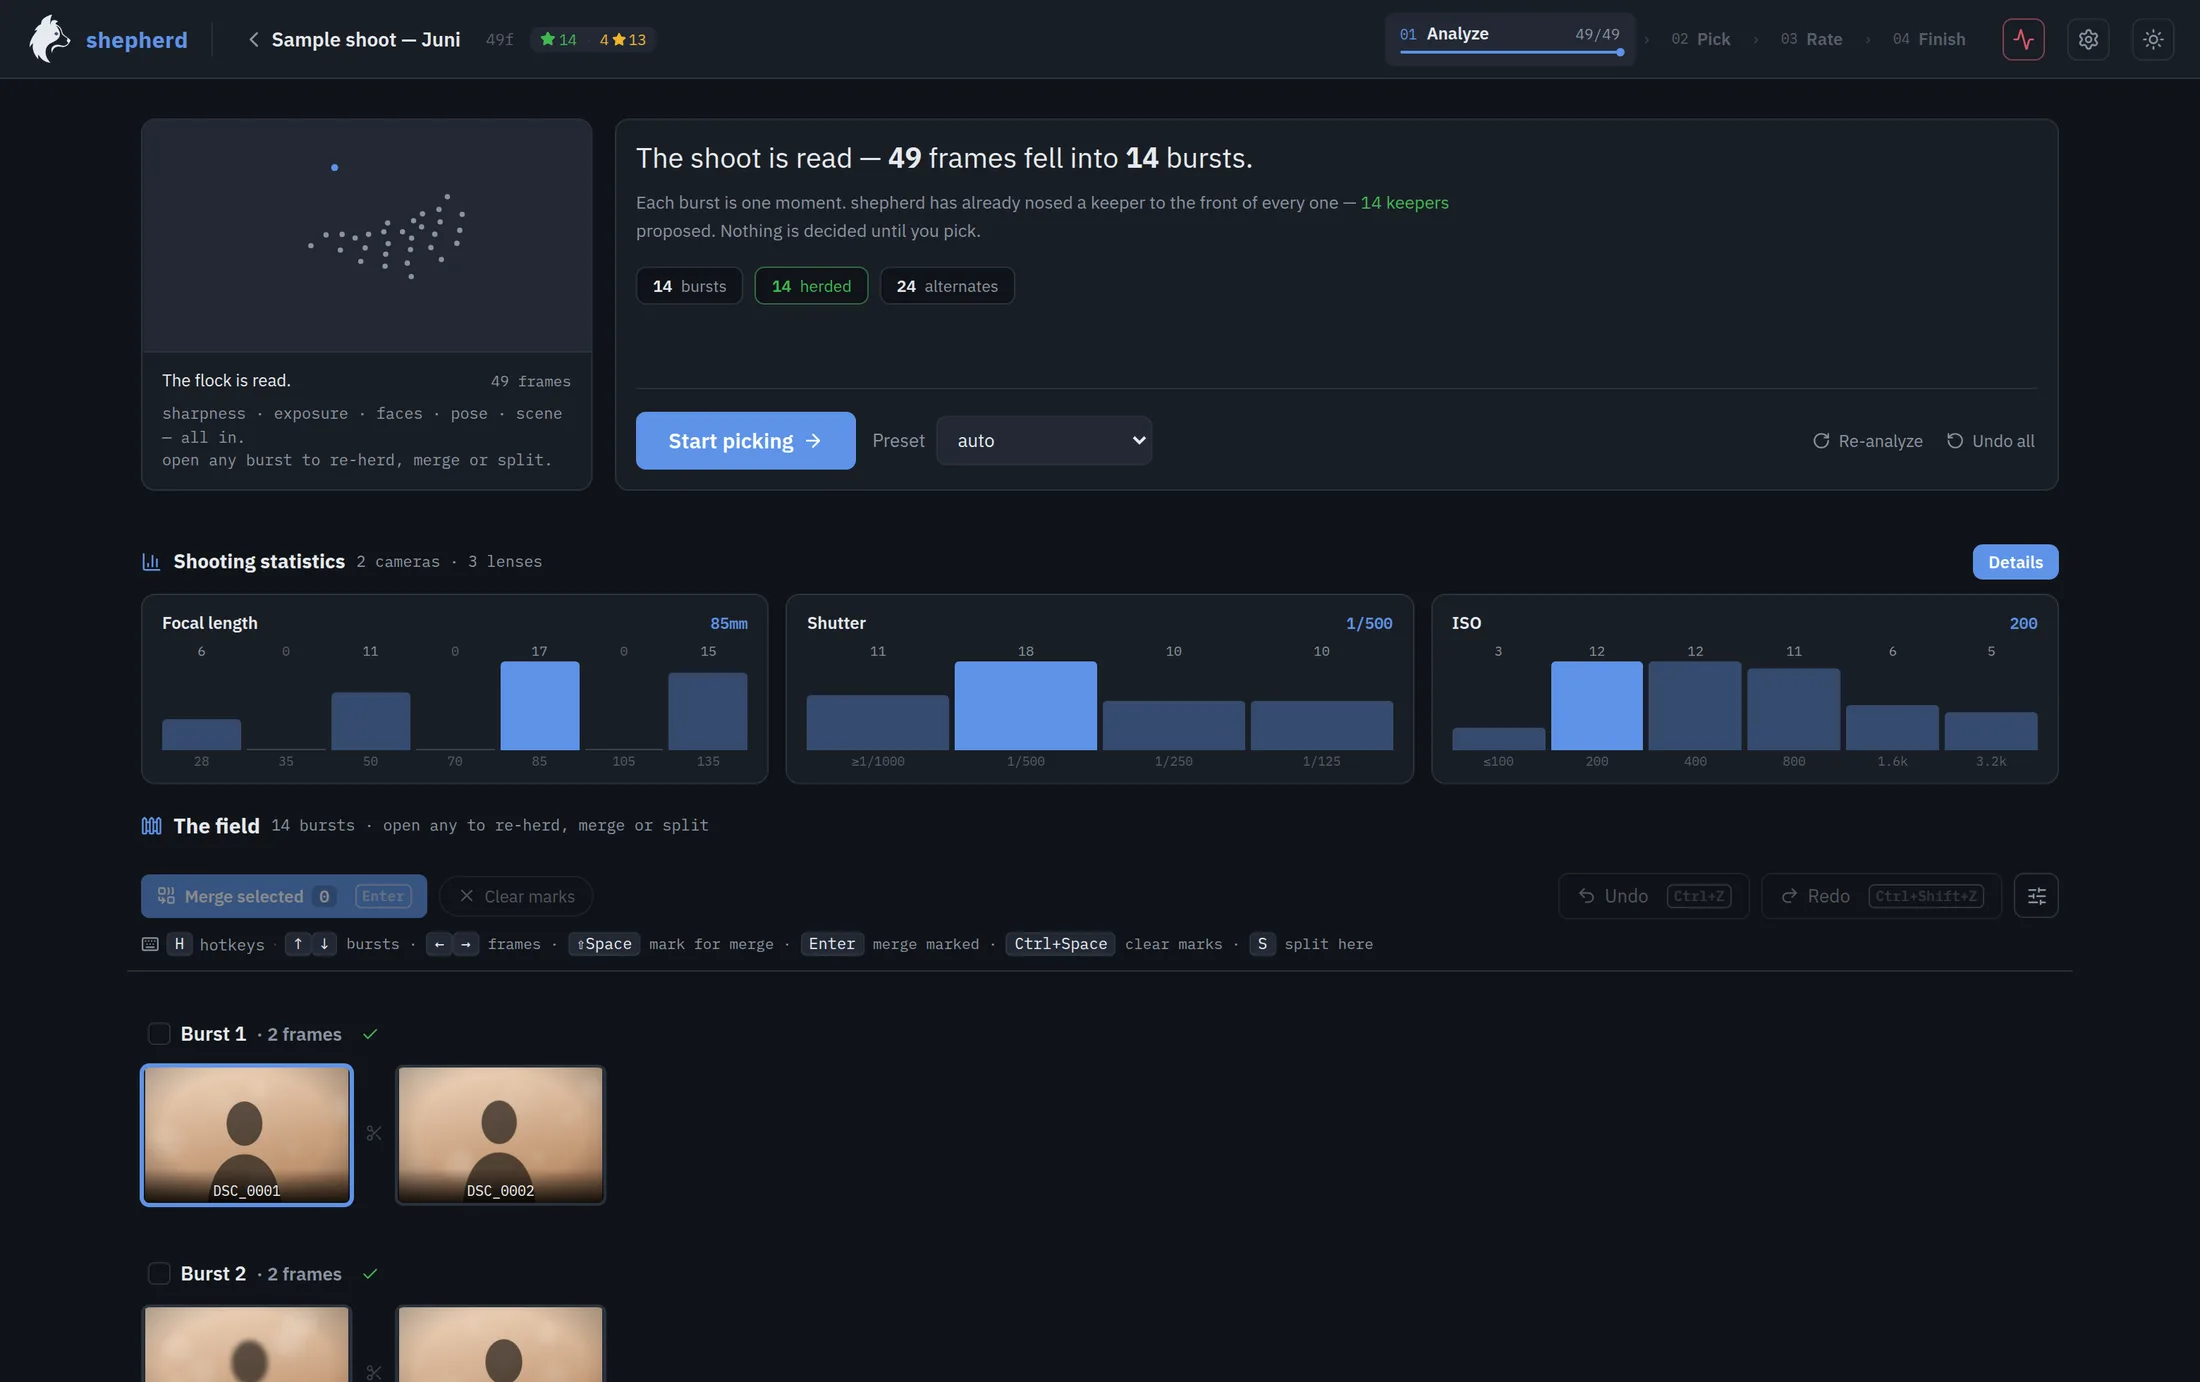Open shooting statistics Details
This screenshot has height=1382, width=2200.
pyautogui.click(x=2015, y=562)
